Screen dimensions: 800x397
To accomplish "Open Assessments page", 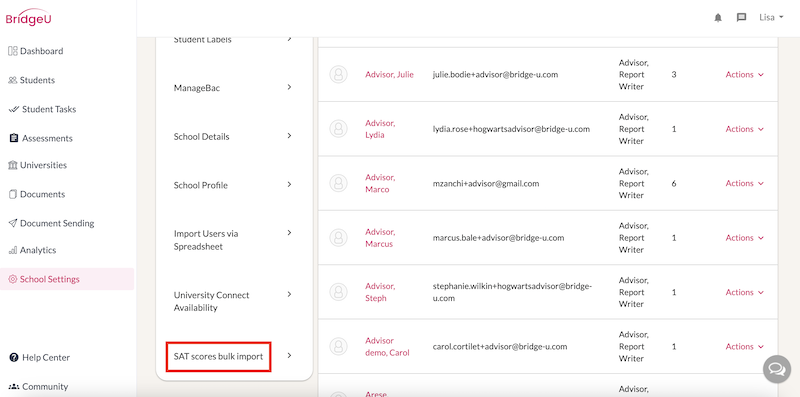I will [47, 138].
